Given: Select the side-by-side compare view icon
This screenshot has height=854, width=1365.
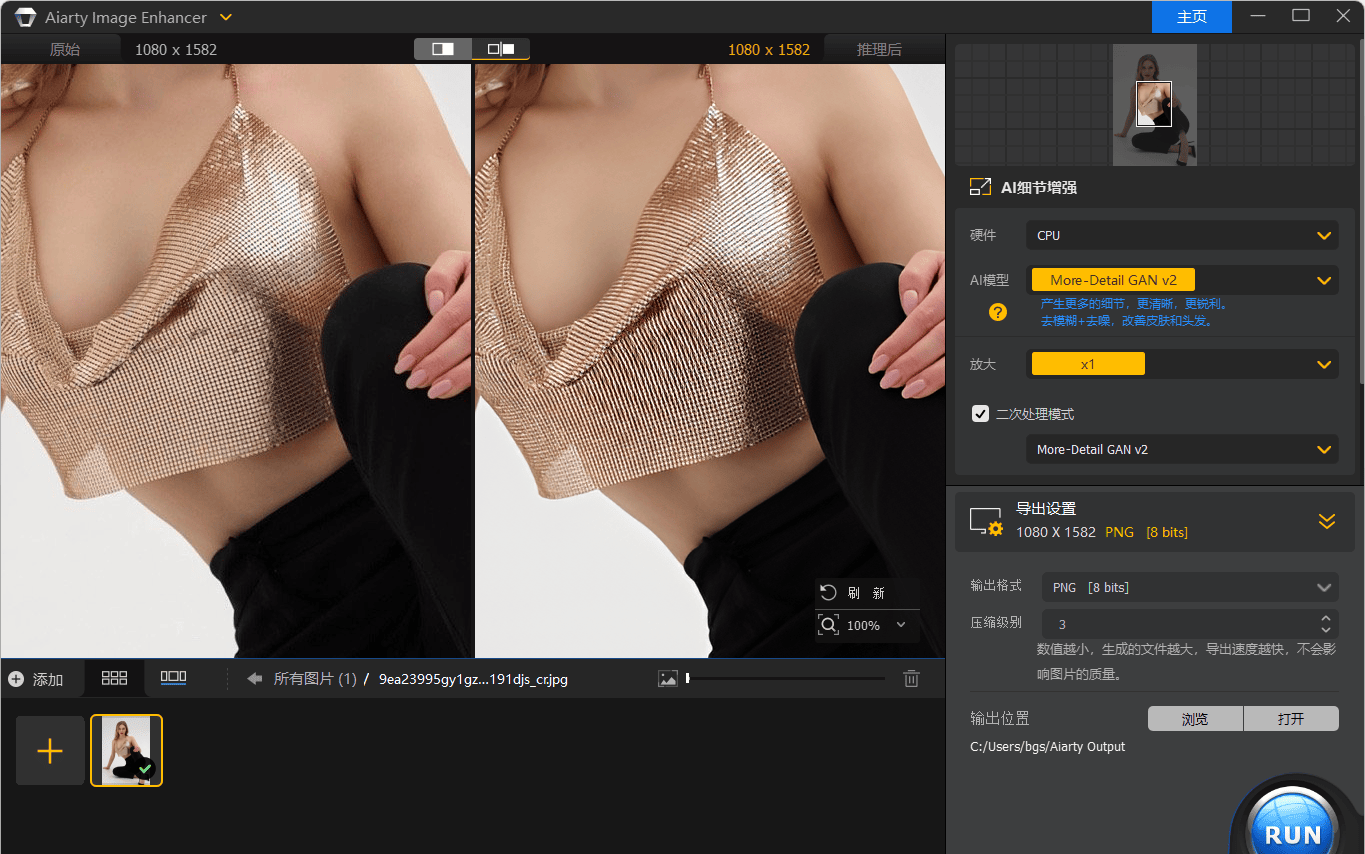Looking at the screenshot, I should (x=500, y=49).
